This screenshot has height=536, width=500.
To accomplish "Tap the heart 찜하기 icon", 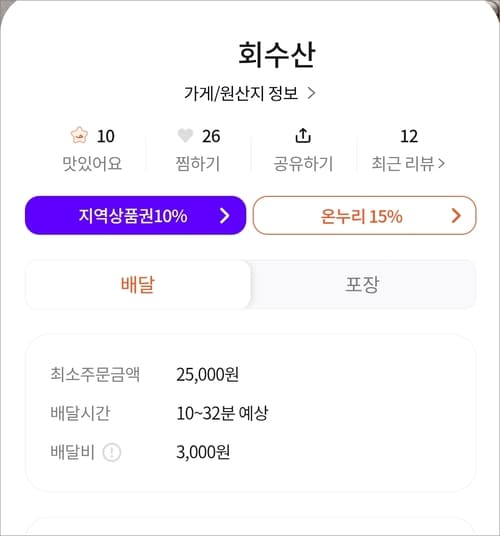I will point(185,135).
